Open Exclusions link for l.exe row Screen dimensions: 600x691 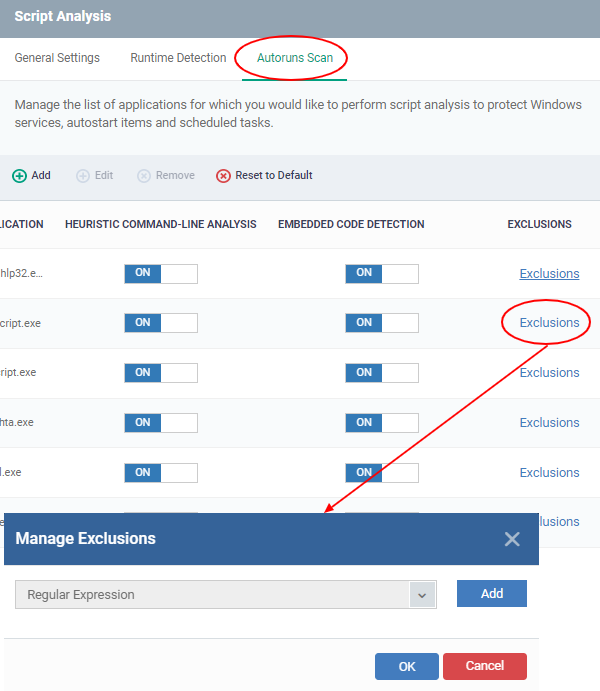549,472
